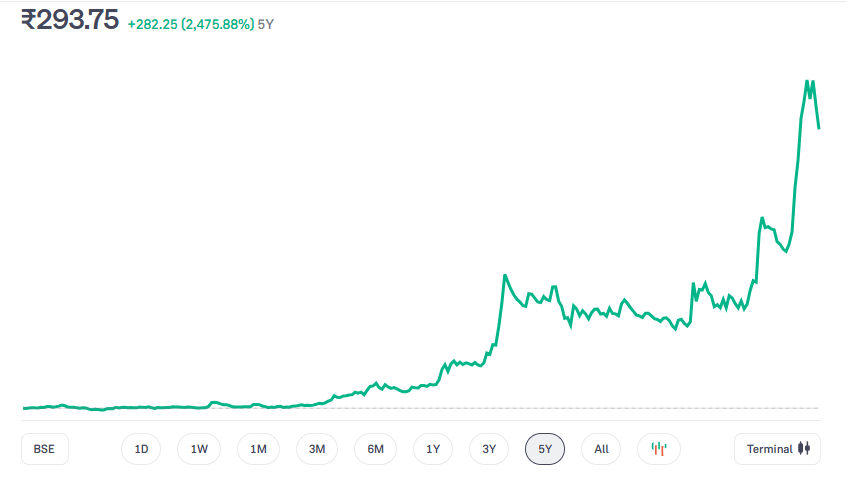846x483 pixels.
Task: Click the ₹293.75 current price
Action: pyautogui.click(x=70, y=20)
